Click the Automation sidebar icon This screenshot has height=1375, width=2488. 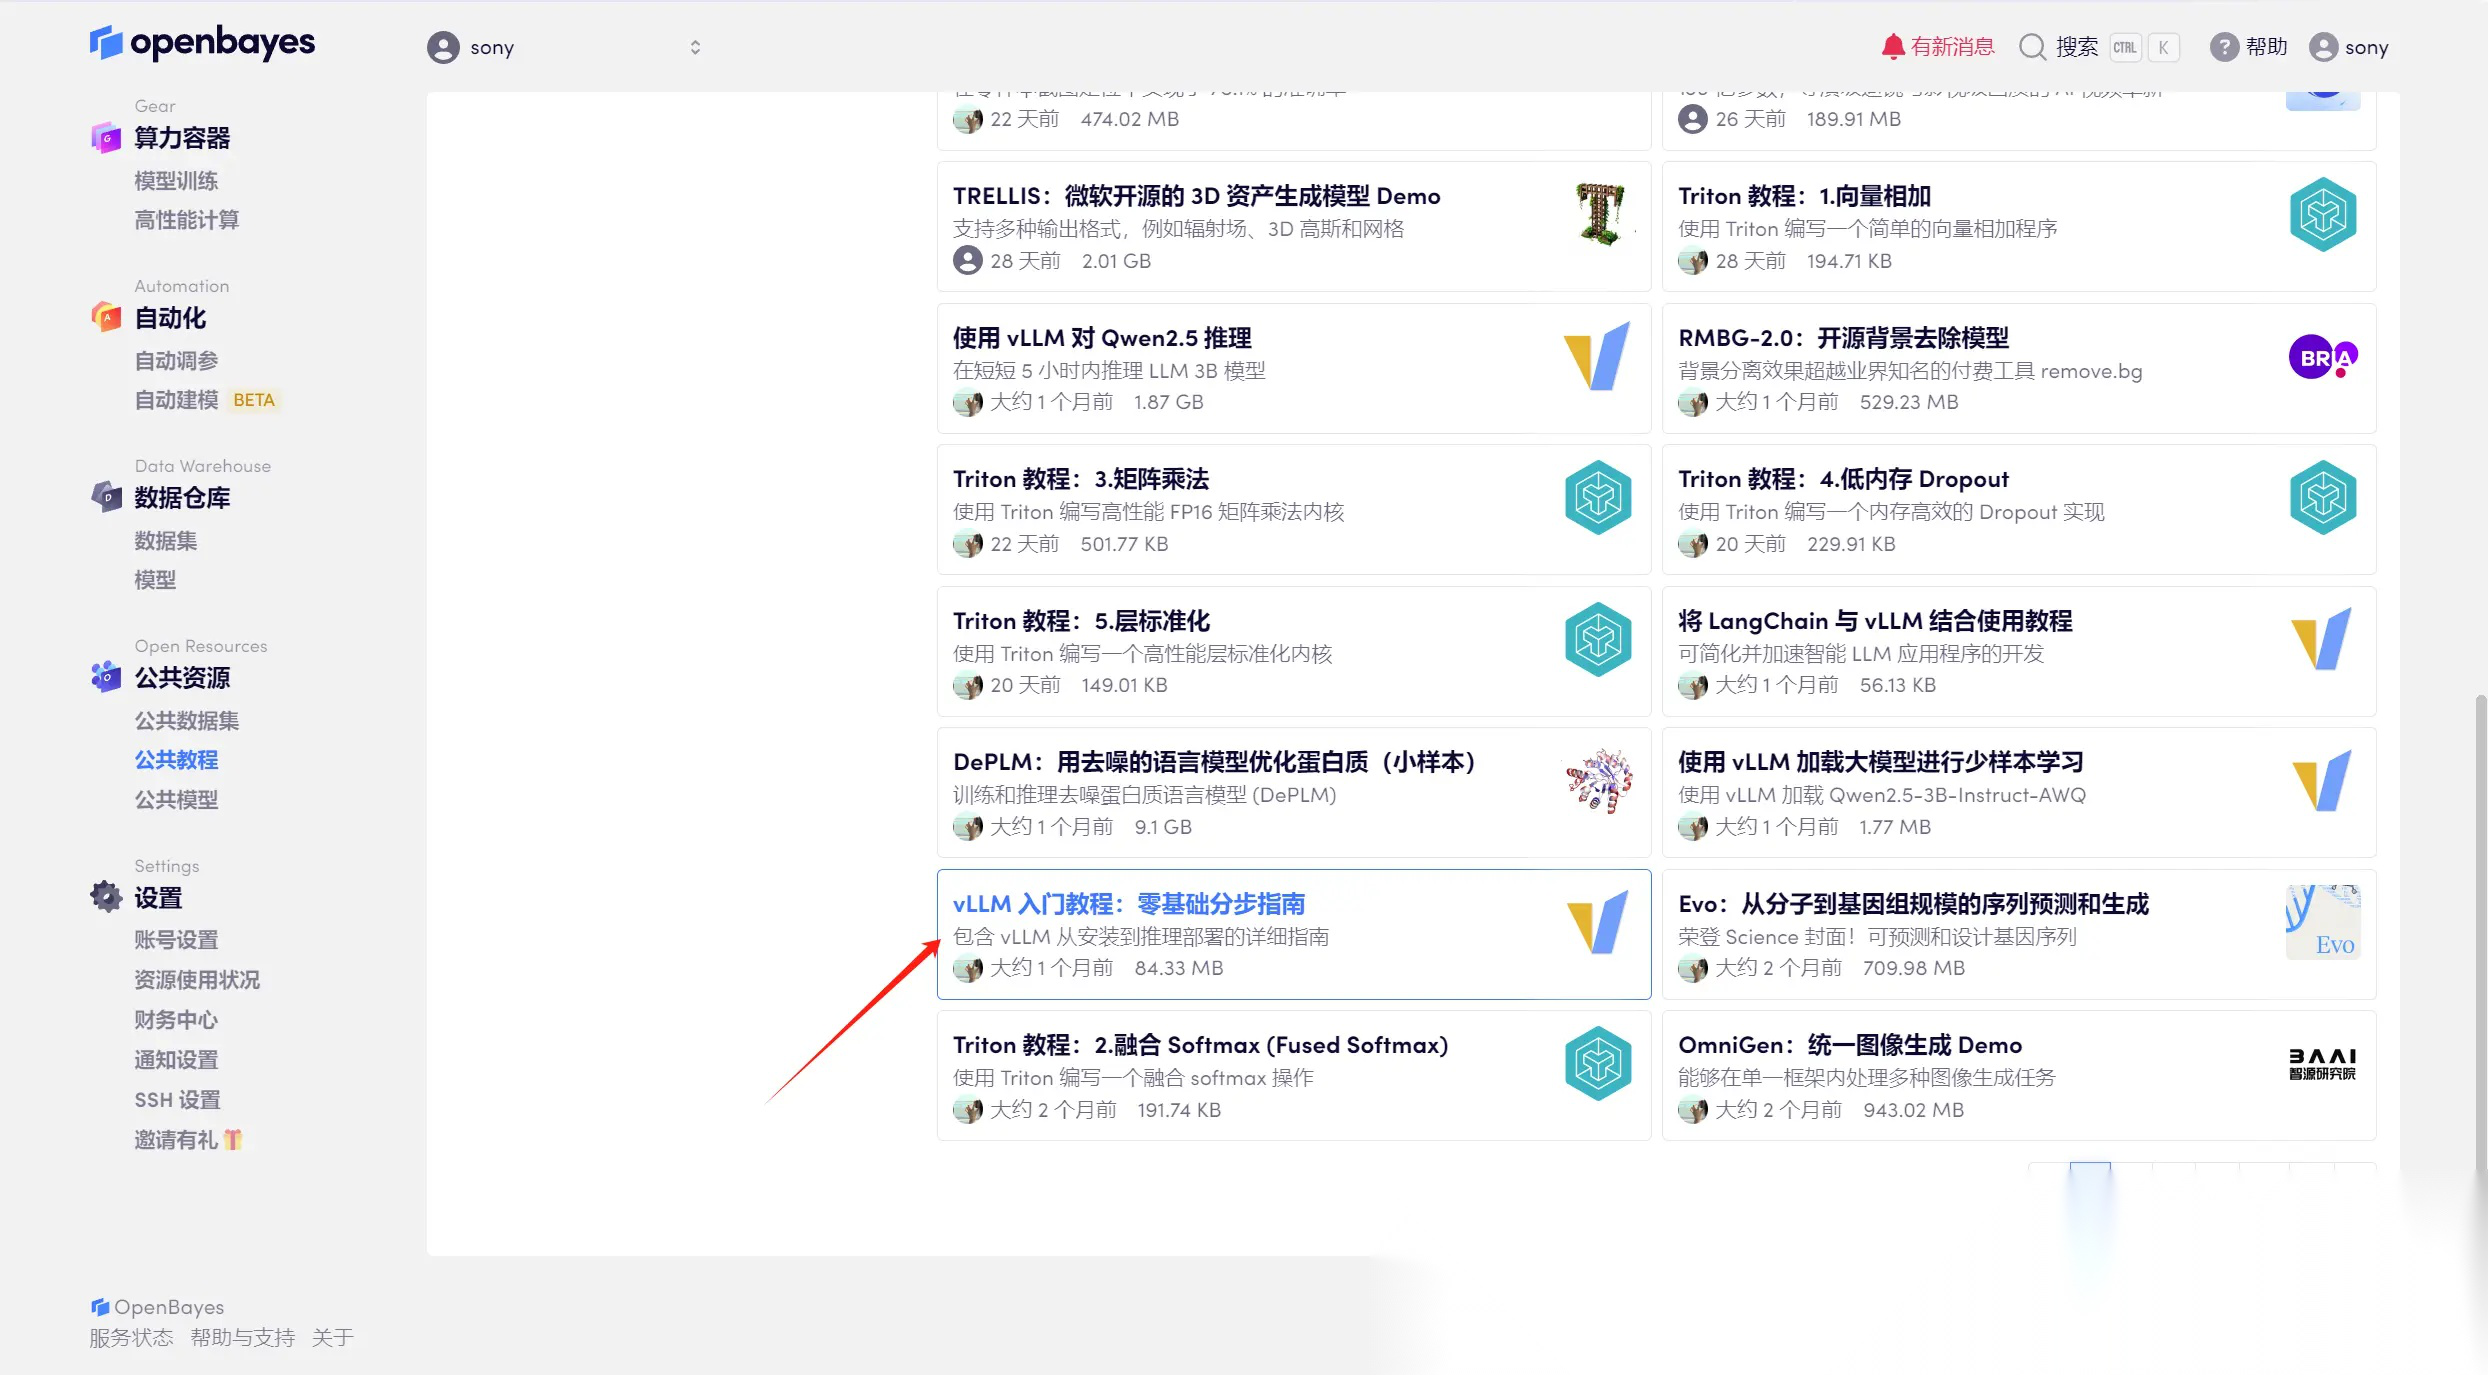tap(106, 318)
